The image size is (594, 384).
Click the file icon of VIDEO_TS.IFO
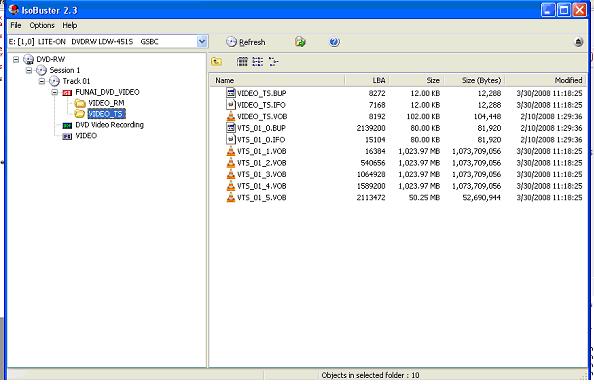tap(231, 105)
